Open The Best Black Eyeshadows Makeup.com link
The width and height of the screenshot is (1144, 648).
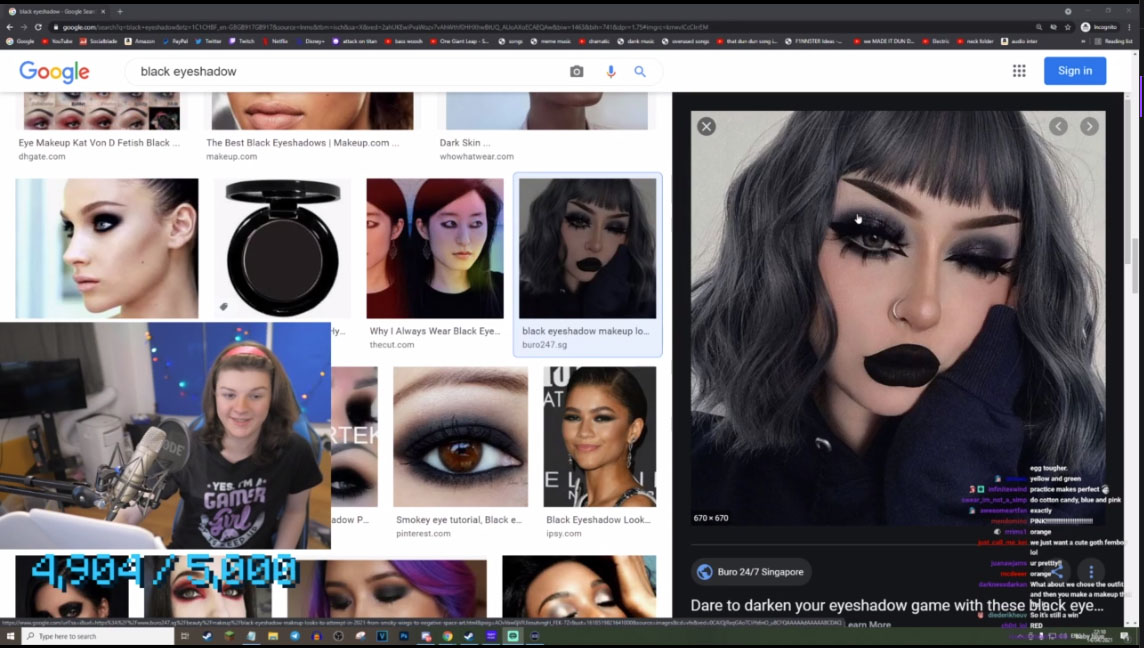click(303, 143)
